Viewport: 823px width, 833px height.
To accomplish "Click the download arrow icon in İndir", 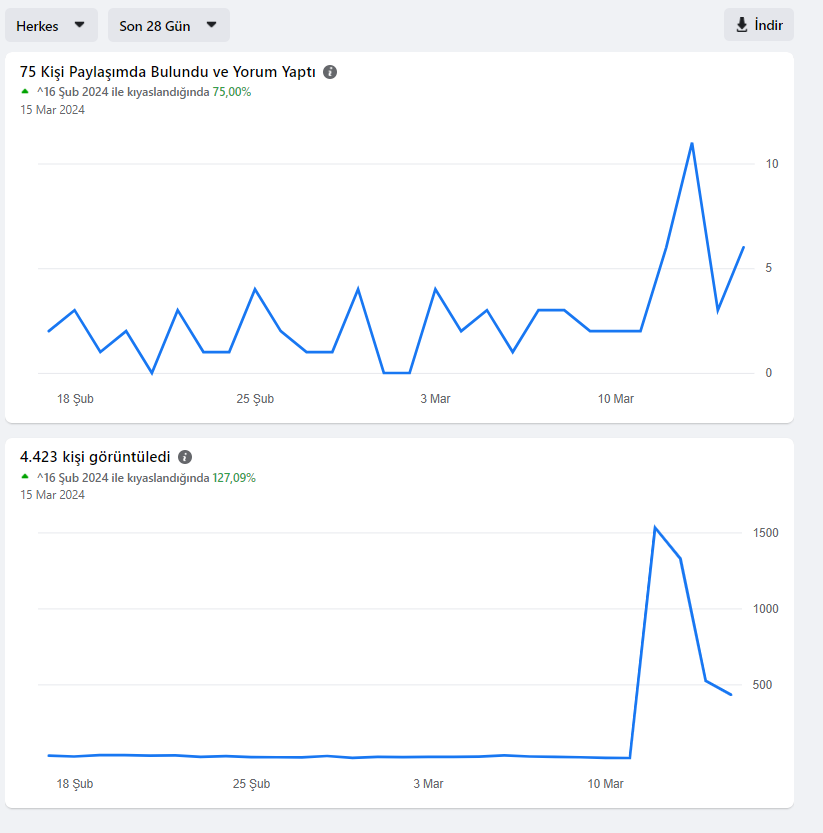I will 742,25.
